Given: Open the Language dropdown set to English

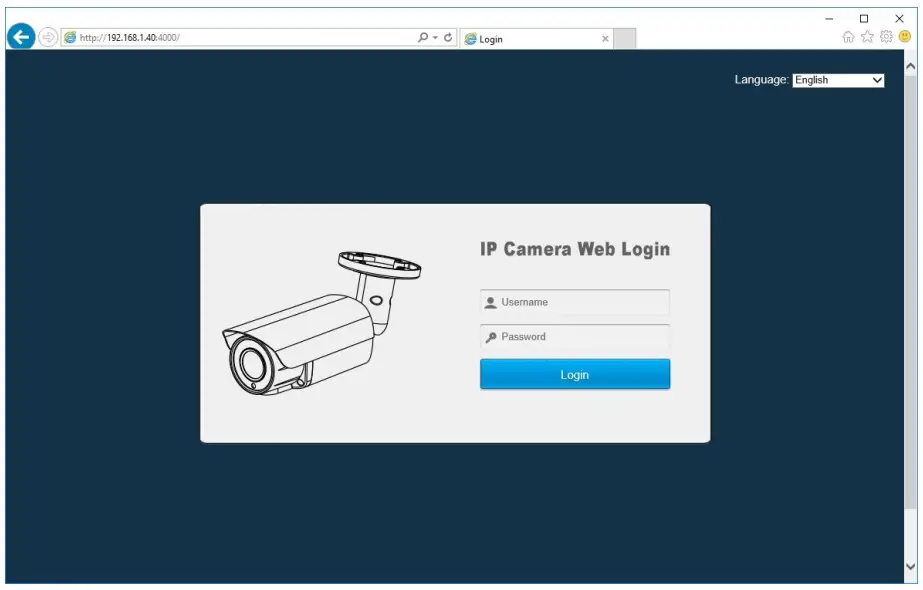Looking at the screenshot, I should coord(838,80).
